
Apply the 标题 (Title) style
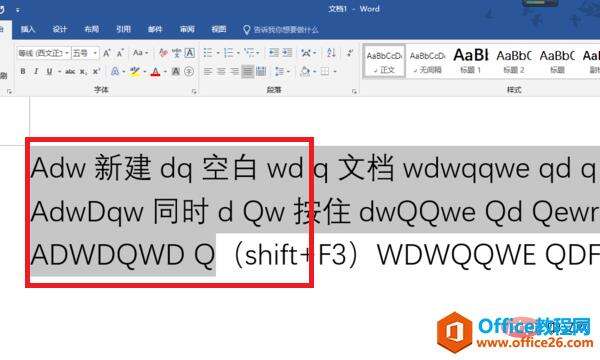pyautogui.click(x=557, y=62)
